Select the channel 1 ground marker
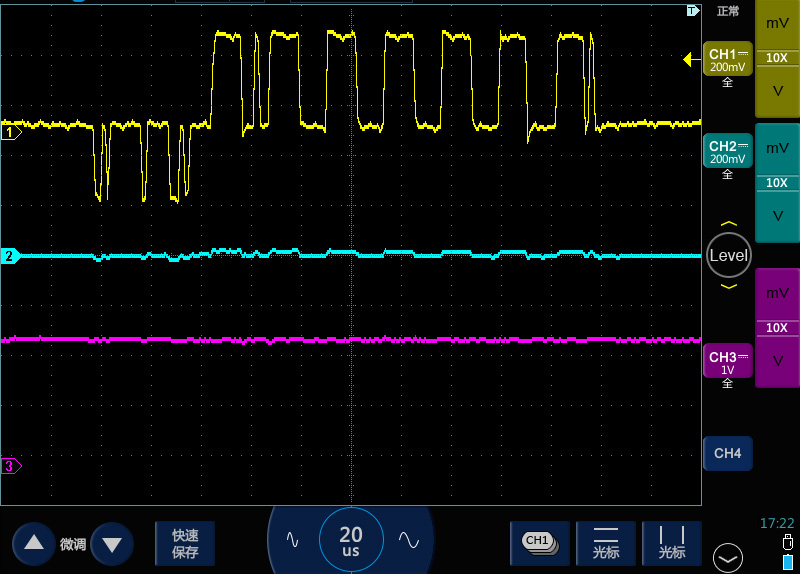This screenshot has width=800, height=574. coord(11,133)
